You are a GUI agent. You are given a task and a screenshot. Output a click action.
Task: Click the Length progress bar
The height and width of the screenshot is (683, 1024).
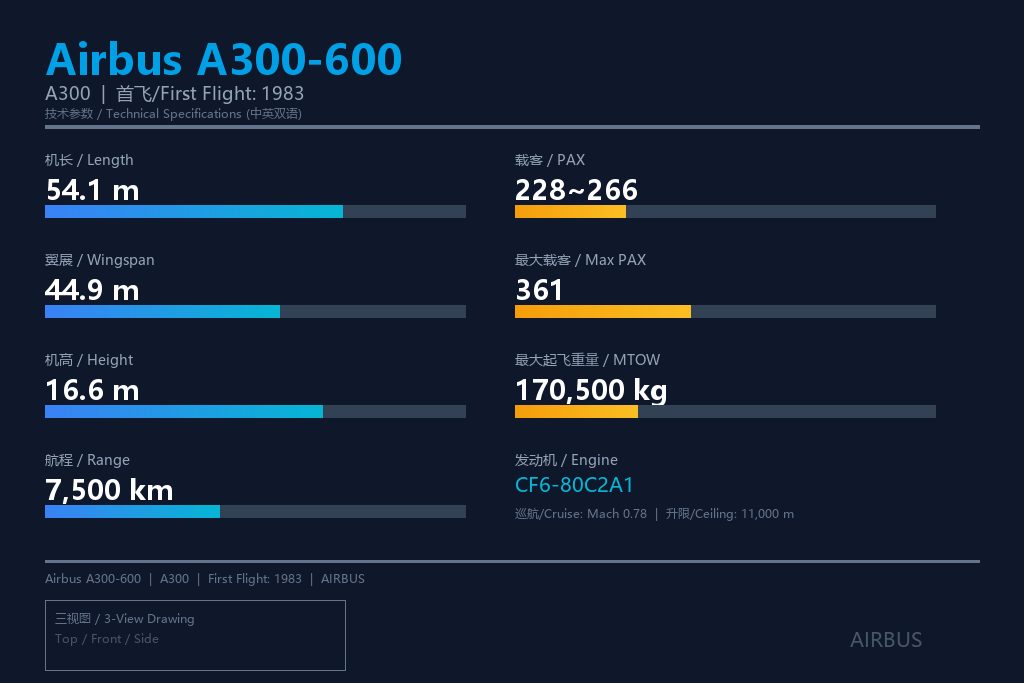(255, 212)
